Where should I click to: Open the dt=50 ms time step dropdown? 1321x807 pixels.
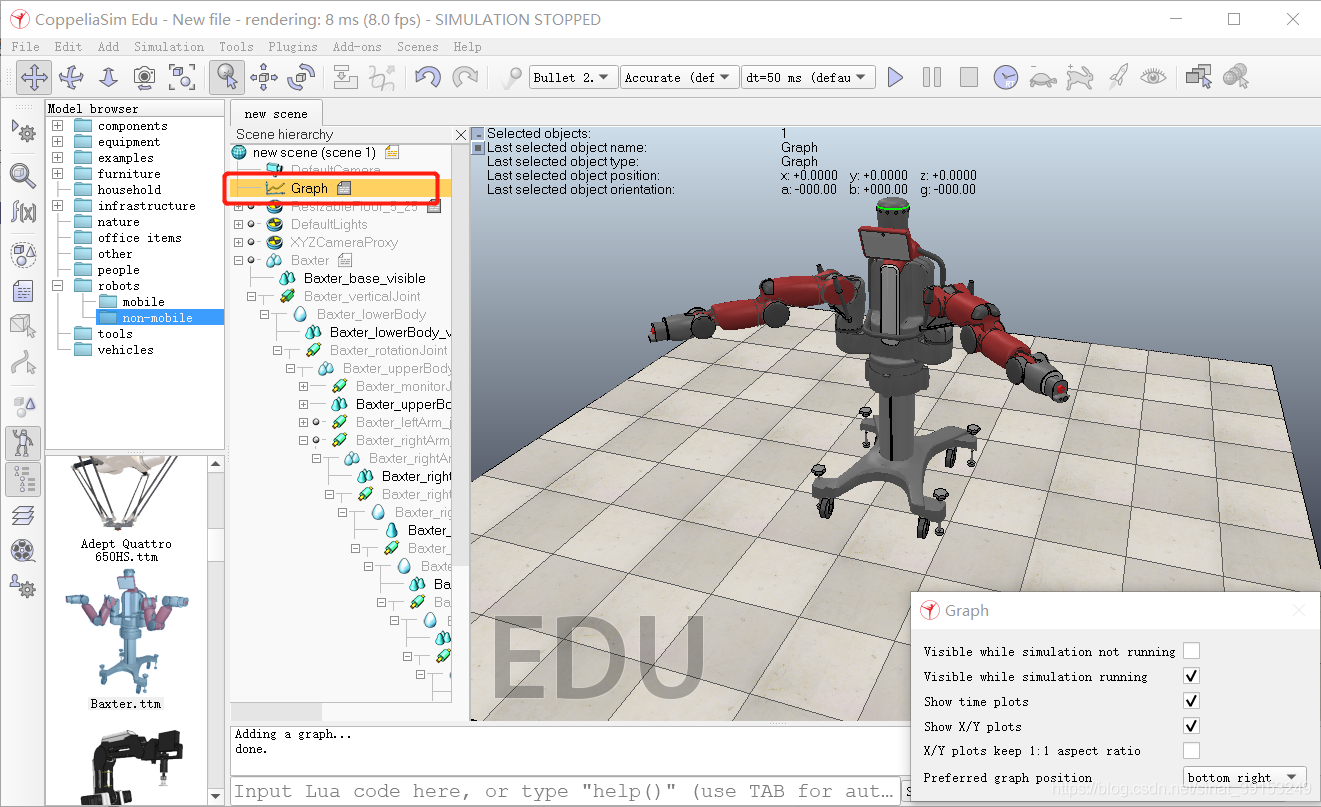(808, 77)
